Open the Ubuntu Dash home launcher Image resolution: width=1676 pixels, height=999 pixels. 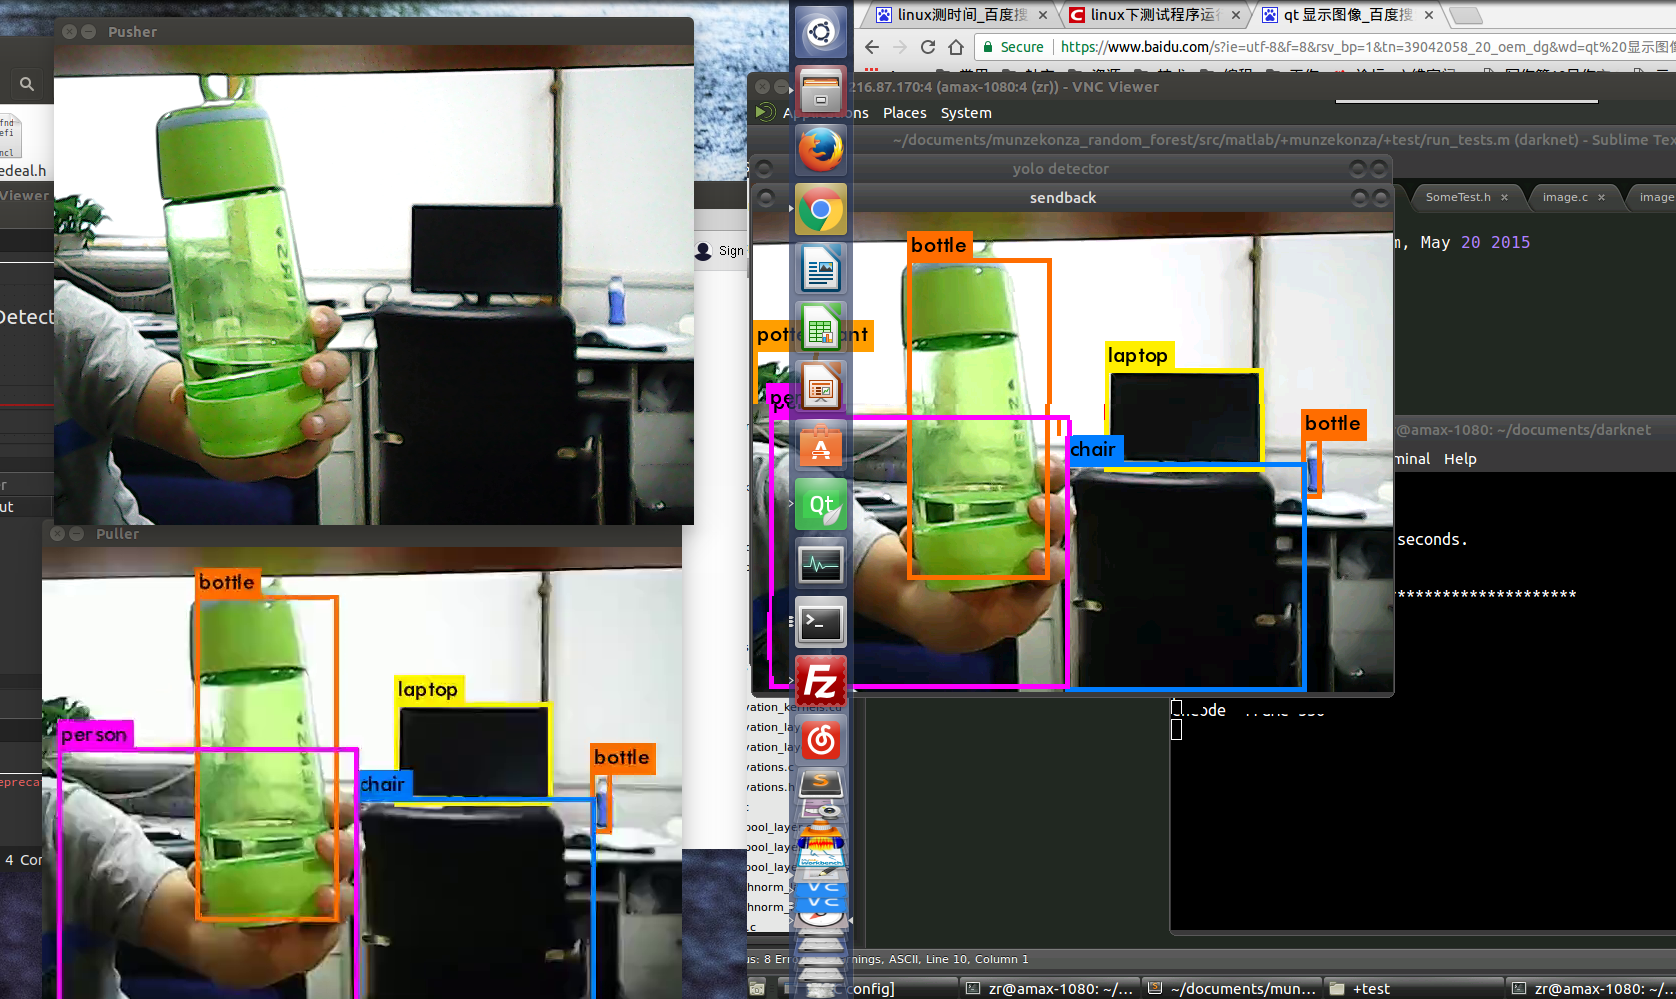[821, 31]
